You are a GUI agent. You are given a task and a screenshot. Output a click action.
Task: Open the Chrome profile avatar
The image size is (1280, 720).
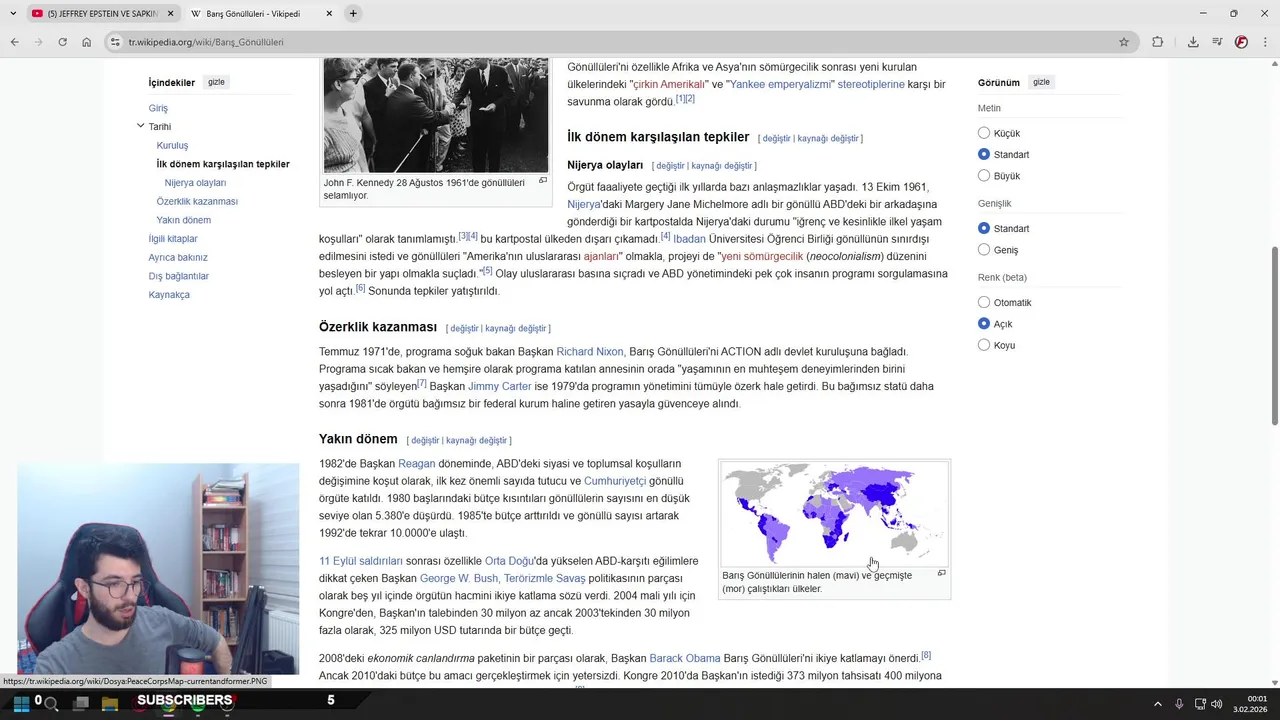[x=1241, y=42]
